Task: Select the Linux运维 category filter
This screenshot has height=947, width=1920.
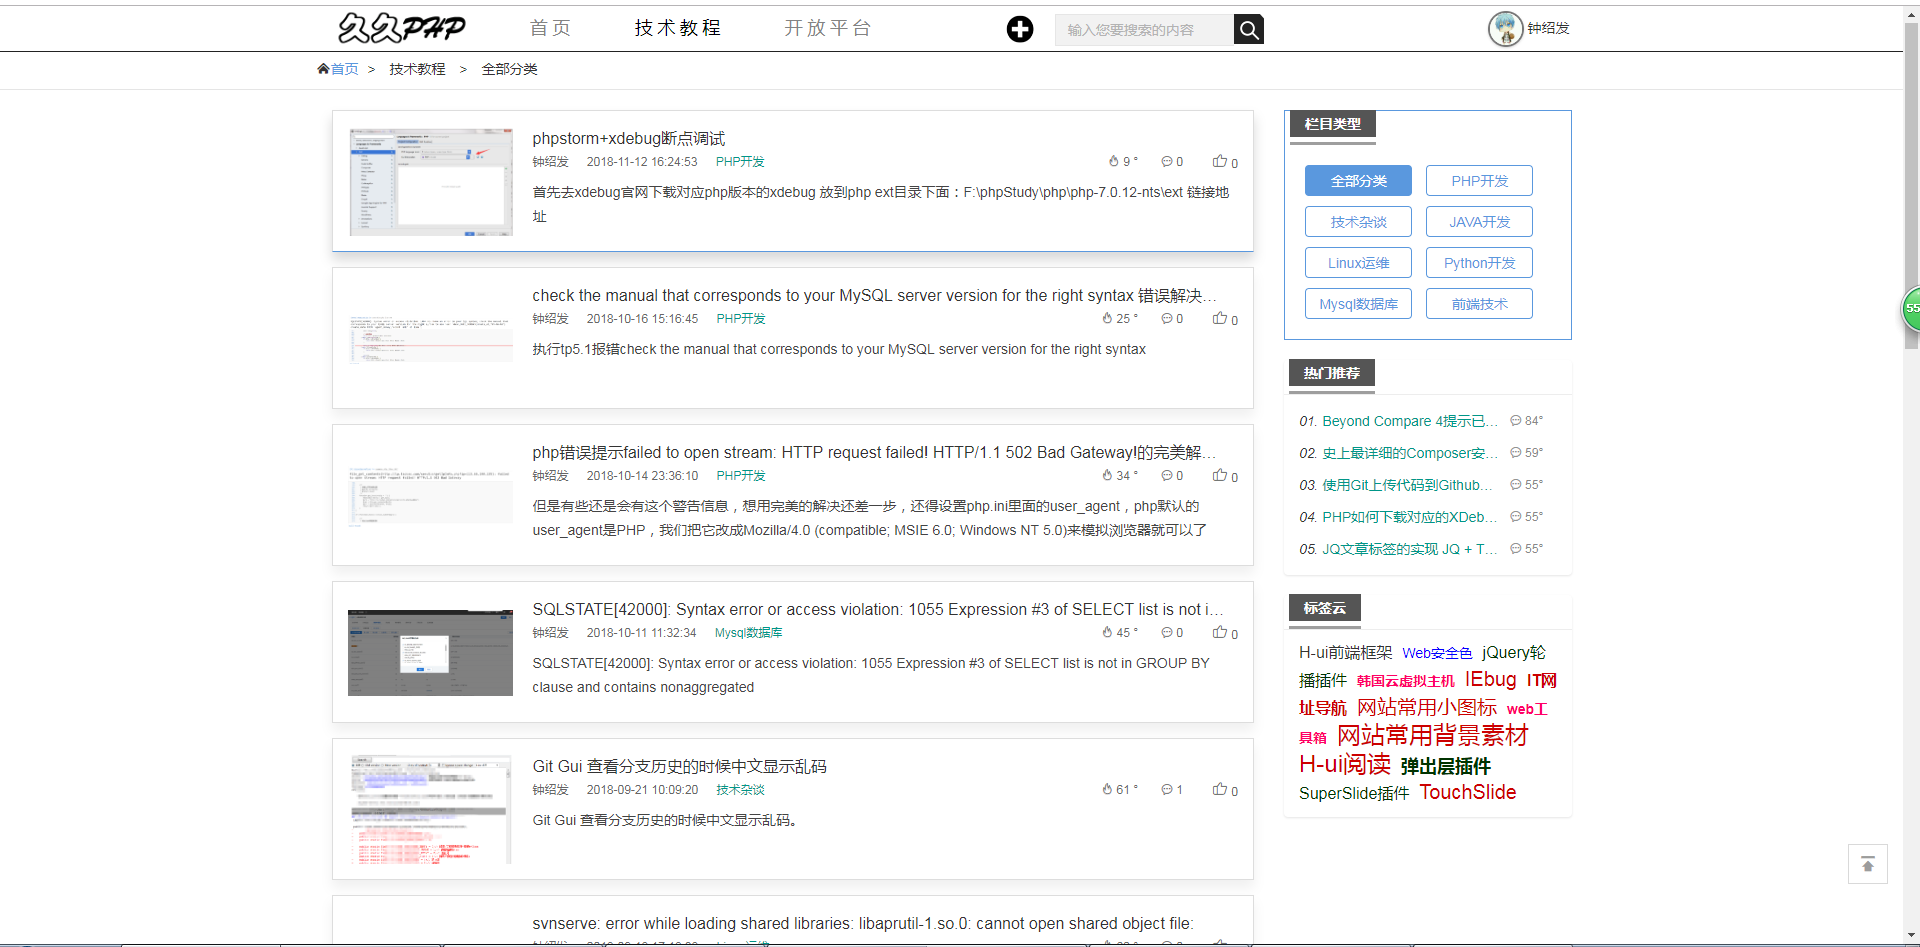Action: (x=1358, y=263)
